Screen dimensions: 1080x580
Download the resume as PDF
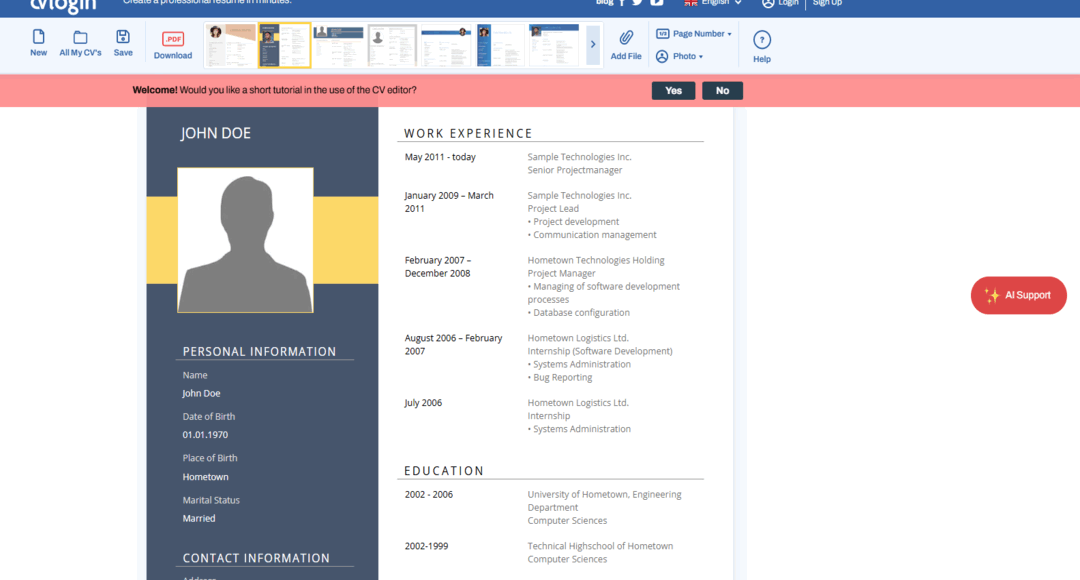point(172,44)
